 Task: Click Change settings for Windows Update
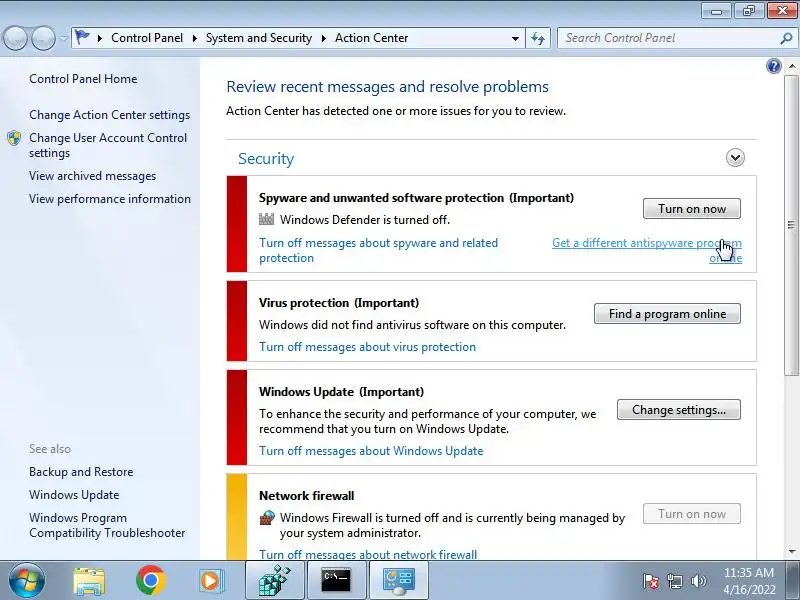(679, 410)
